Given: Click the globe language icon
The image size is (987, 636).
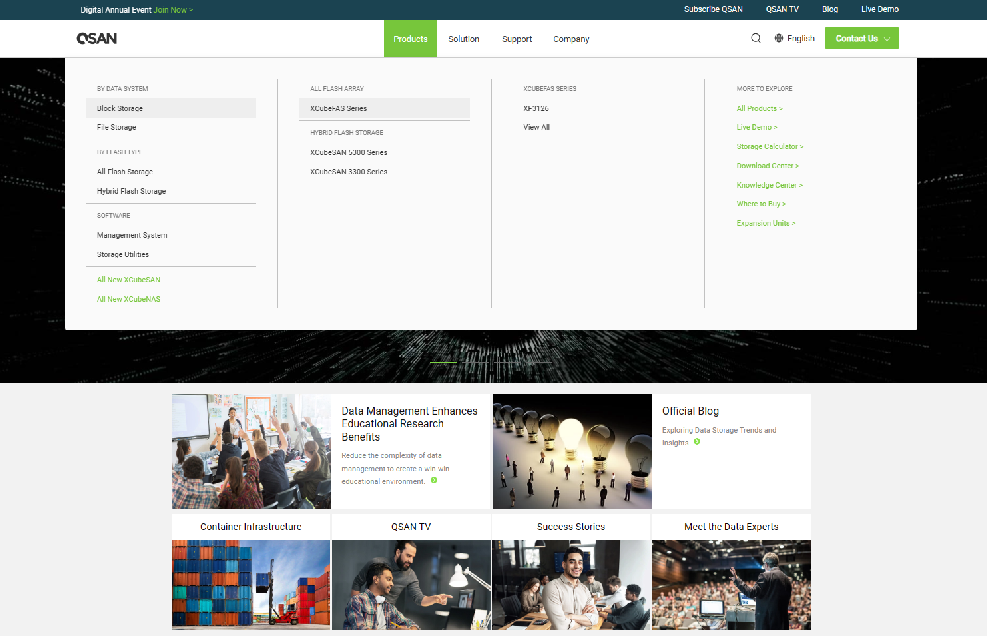Looking at the screenshot, I should [x=779, y=38].
